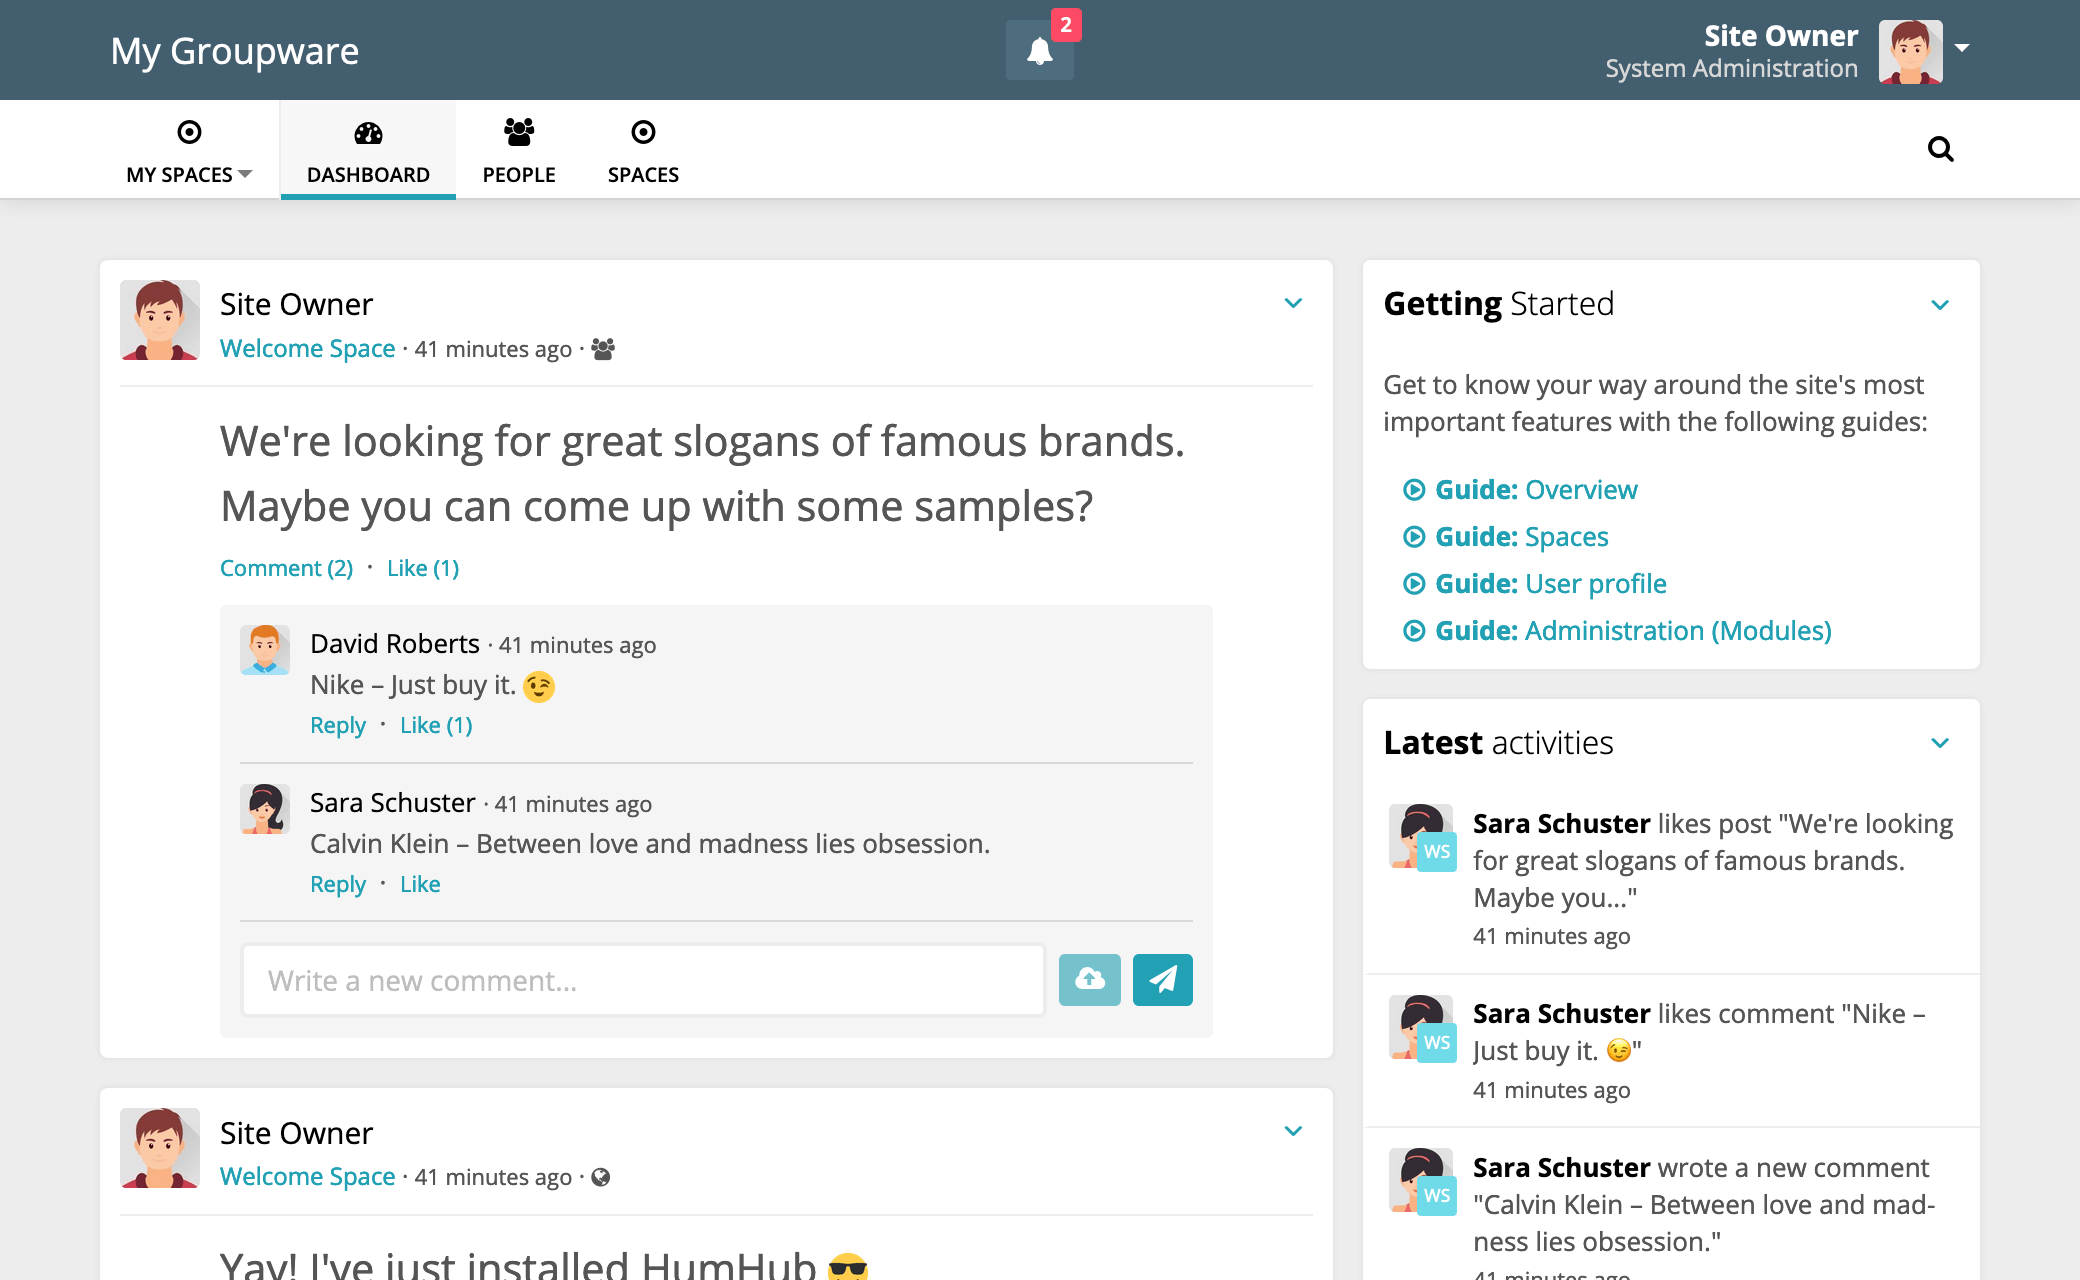Click the People group icon
Image resolution: width=2080 pixels, height=1280 pixels.
click(x=518, y=132)
